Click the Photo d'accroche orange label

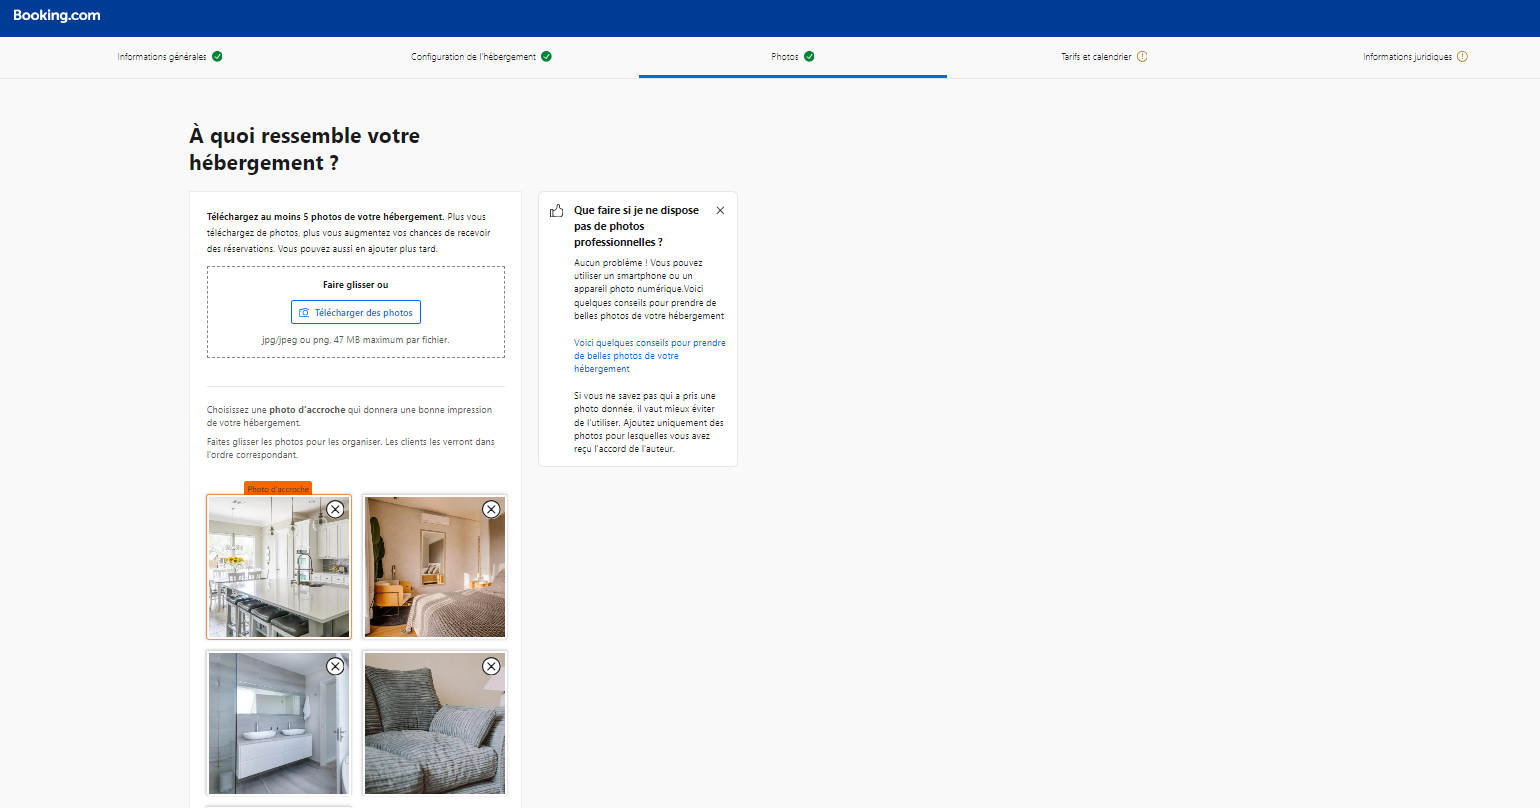278,489
